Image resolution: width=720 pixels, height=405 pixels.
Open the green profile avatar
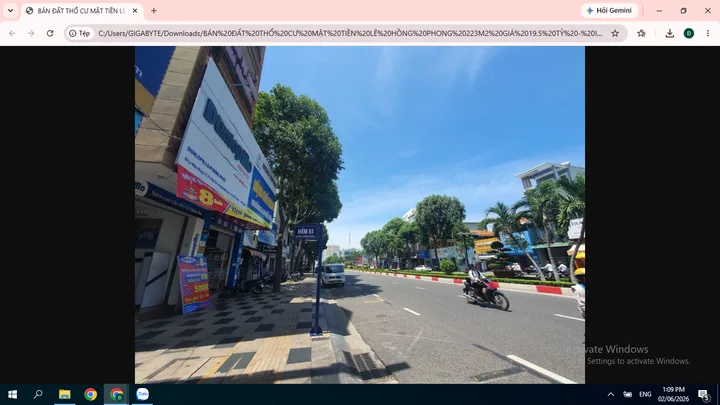[x=689, y=33]
